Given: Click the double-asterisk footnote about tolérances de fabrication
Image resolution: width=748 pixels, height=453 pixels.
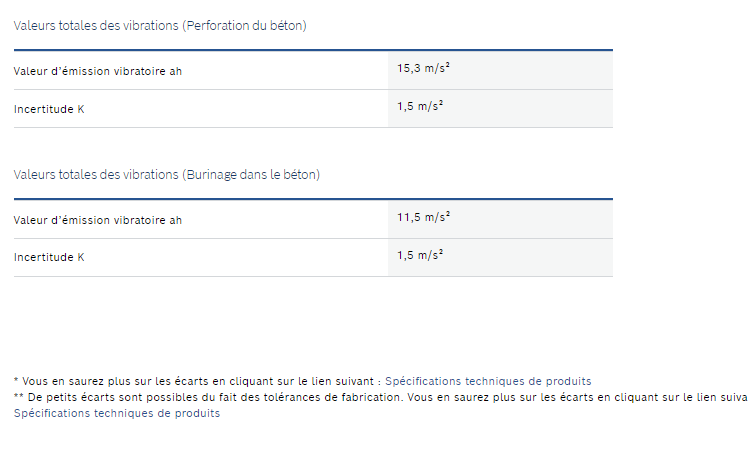Looking at the screenshot, I should point(381,397).
